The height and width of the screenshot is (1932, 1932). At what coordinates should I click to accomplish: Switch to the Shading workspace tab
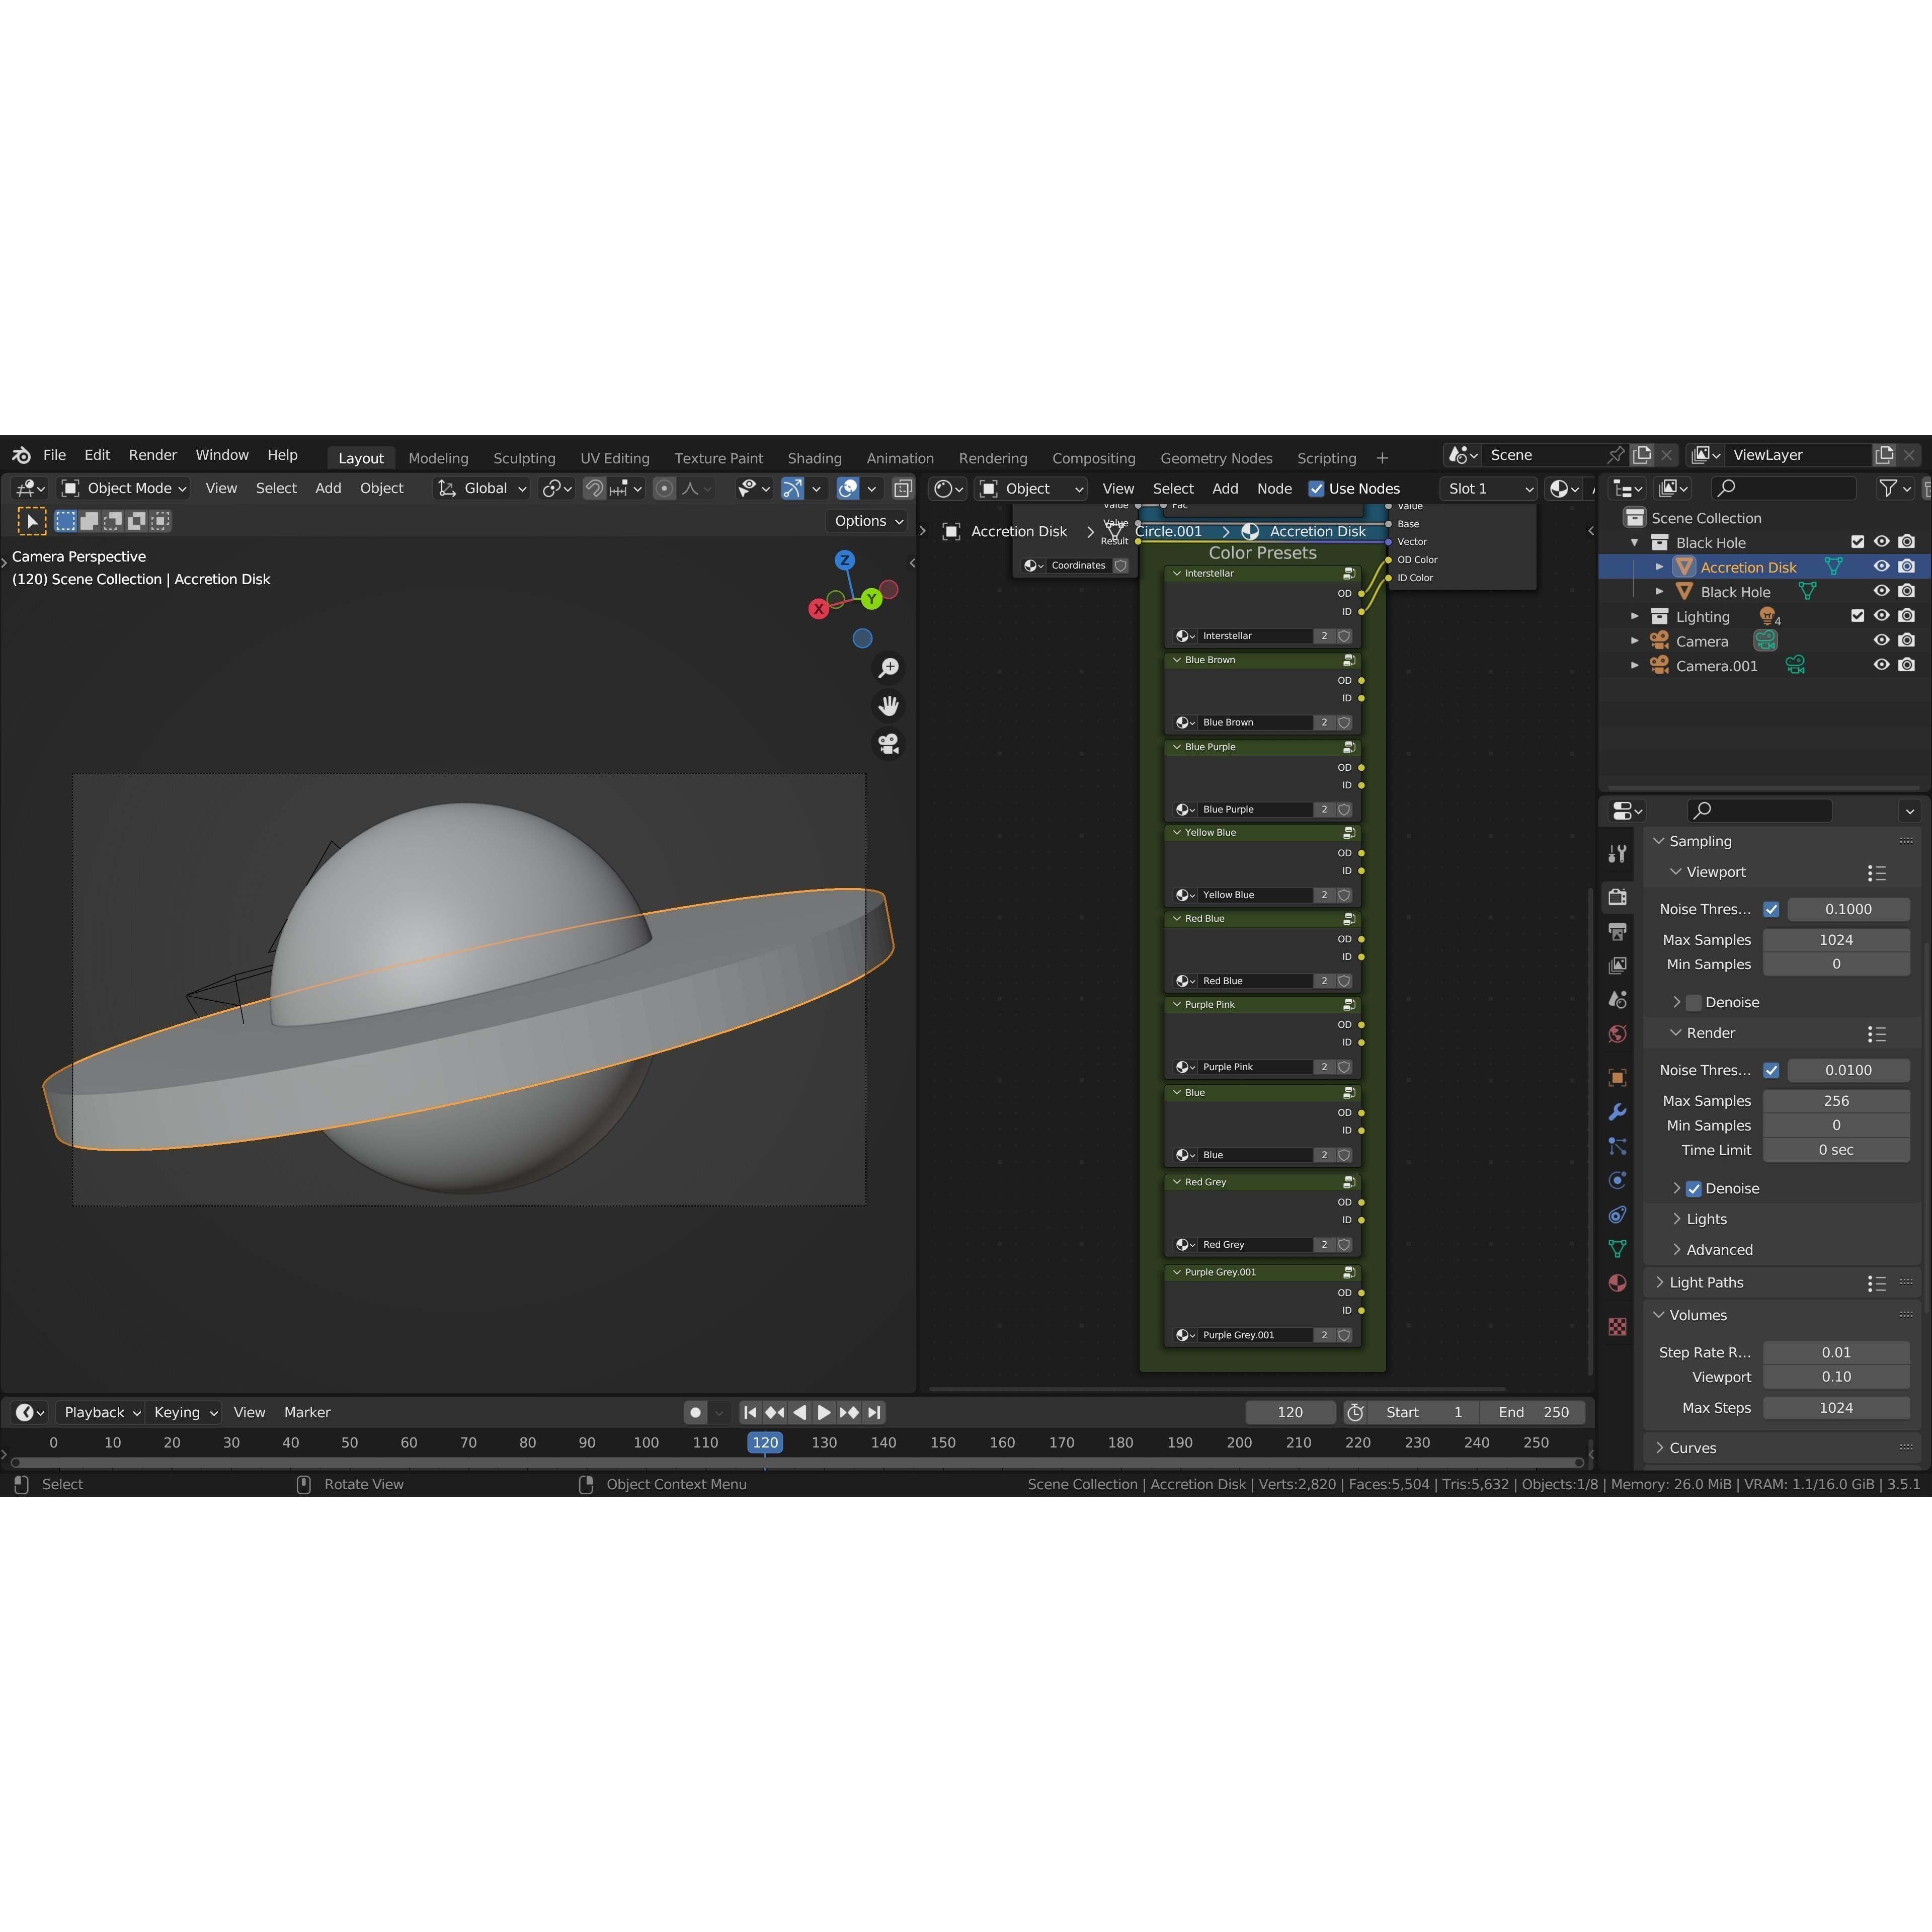(x=814, y=458)
